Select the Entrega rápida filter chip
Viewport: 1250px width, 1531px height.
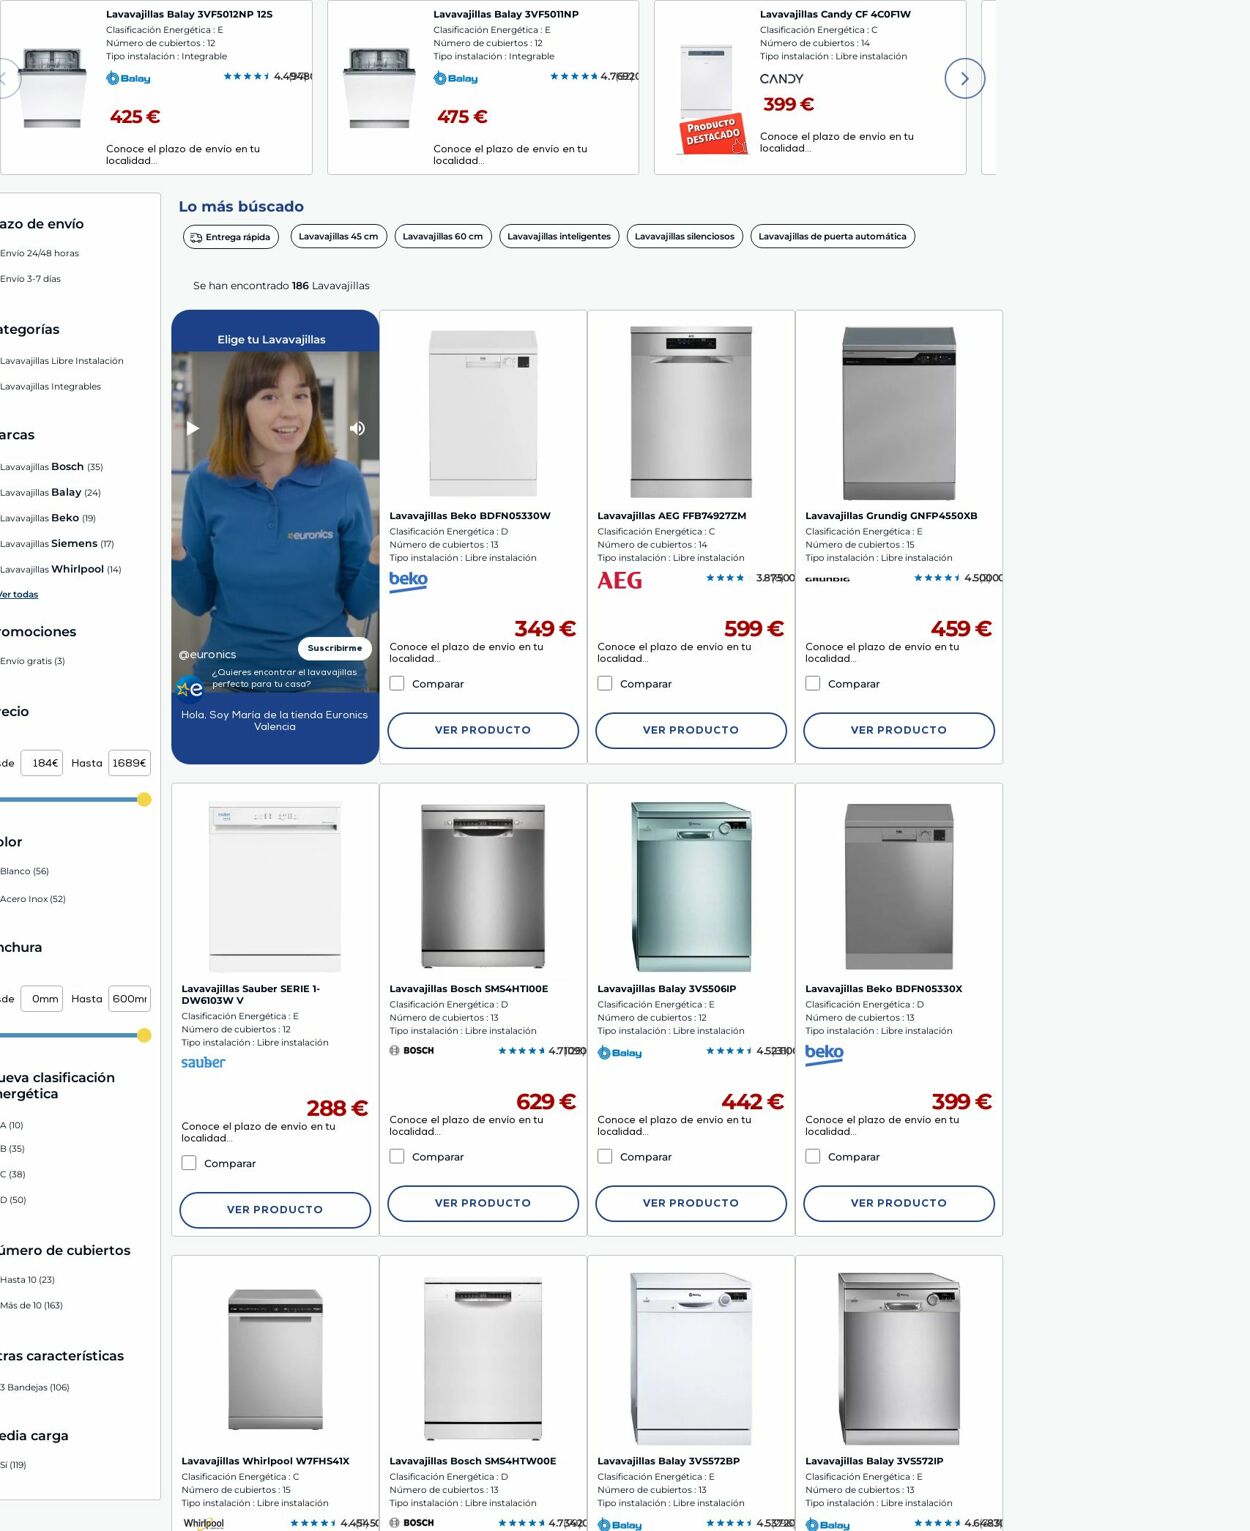(230, 237)
